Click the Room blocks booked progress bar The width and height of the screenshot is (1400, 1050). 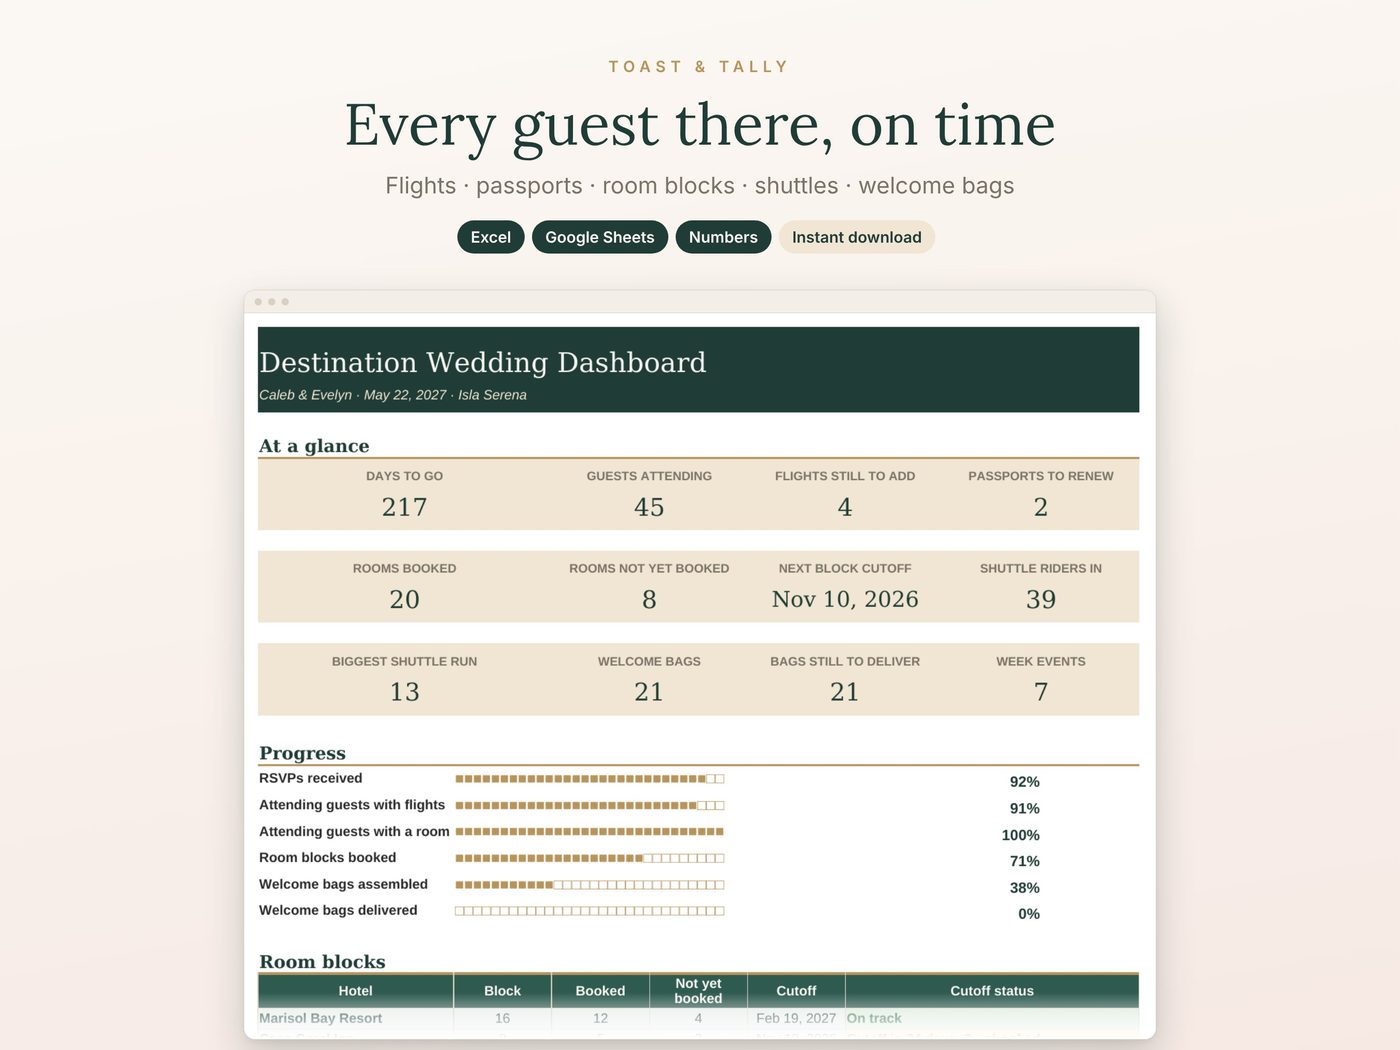(x=590, y=858)
